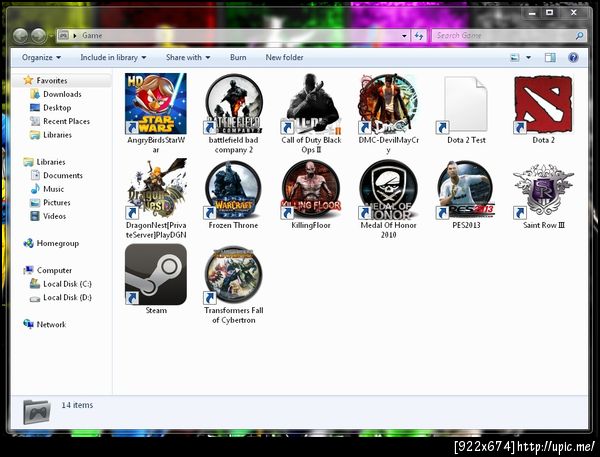
Task: Select the PES2013 shortcut icon
Action: tap(466, 189)
